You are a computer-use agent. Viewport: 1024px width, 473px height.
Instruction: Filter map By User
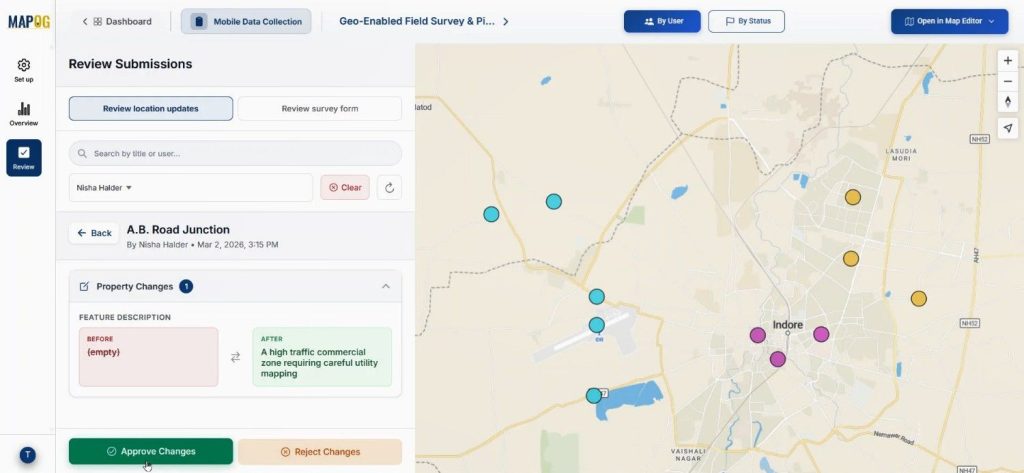pos(662,22)
